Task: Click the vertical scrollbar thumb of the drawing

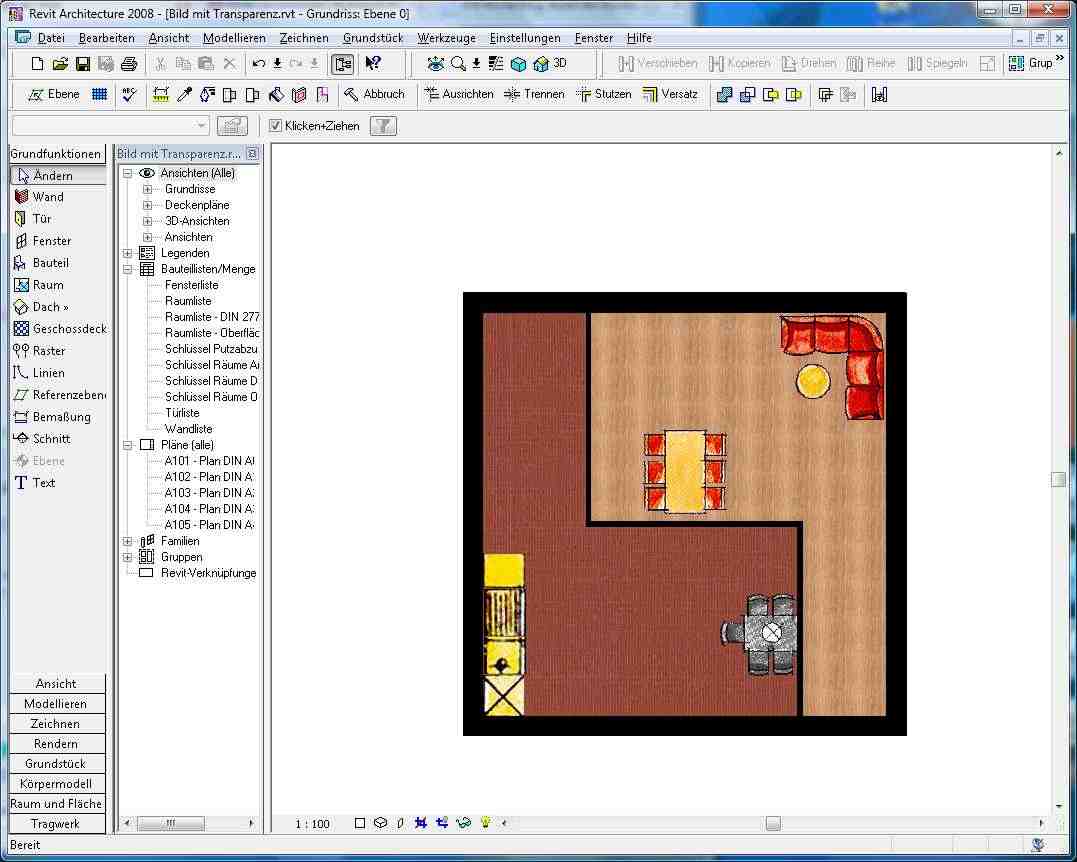Action: click(x=1058, y=479)
